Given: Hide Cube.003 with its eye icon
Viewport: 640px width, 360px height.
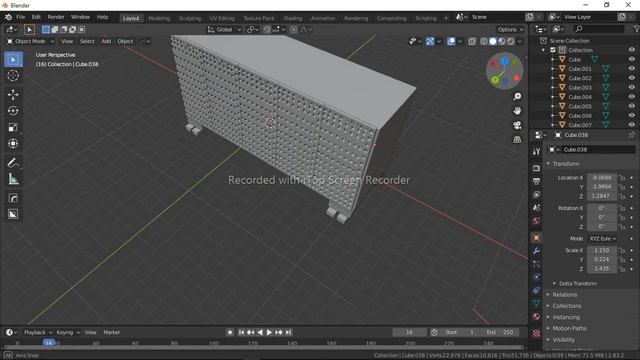Looking at the screenshot, I should 631,87.
